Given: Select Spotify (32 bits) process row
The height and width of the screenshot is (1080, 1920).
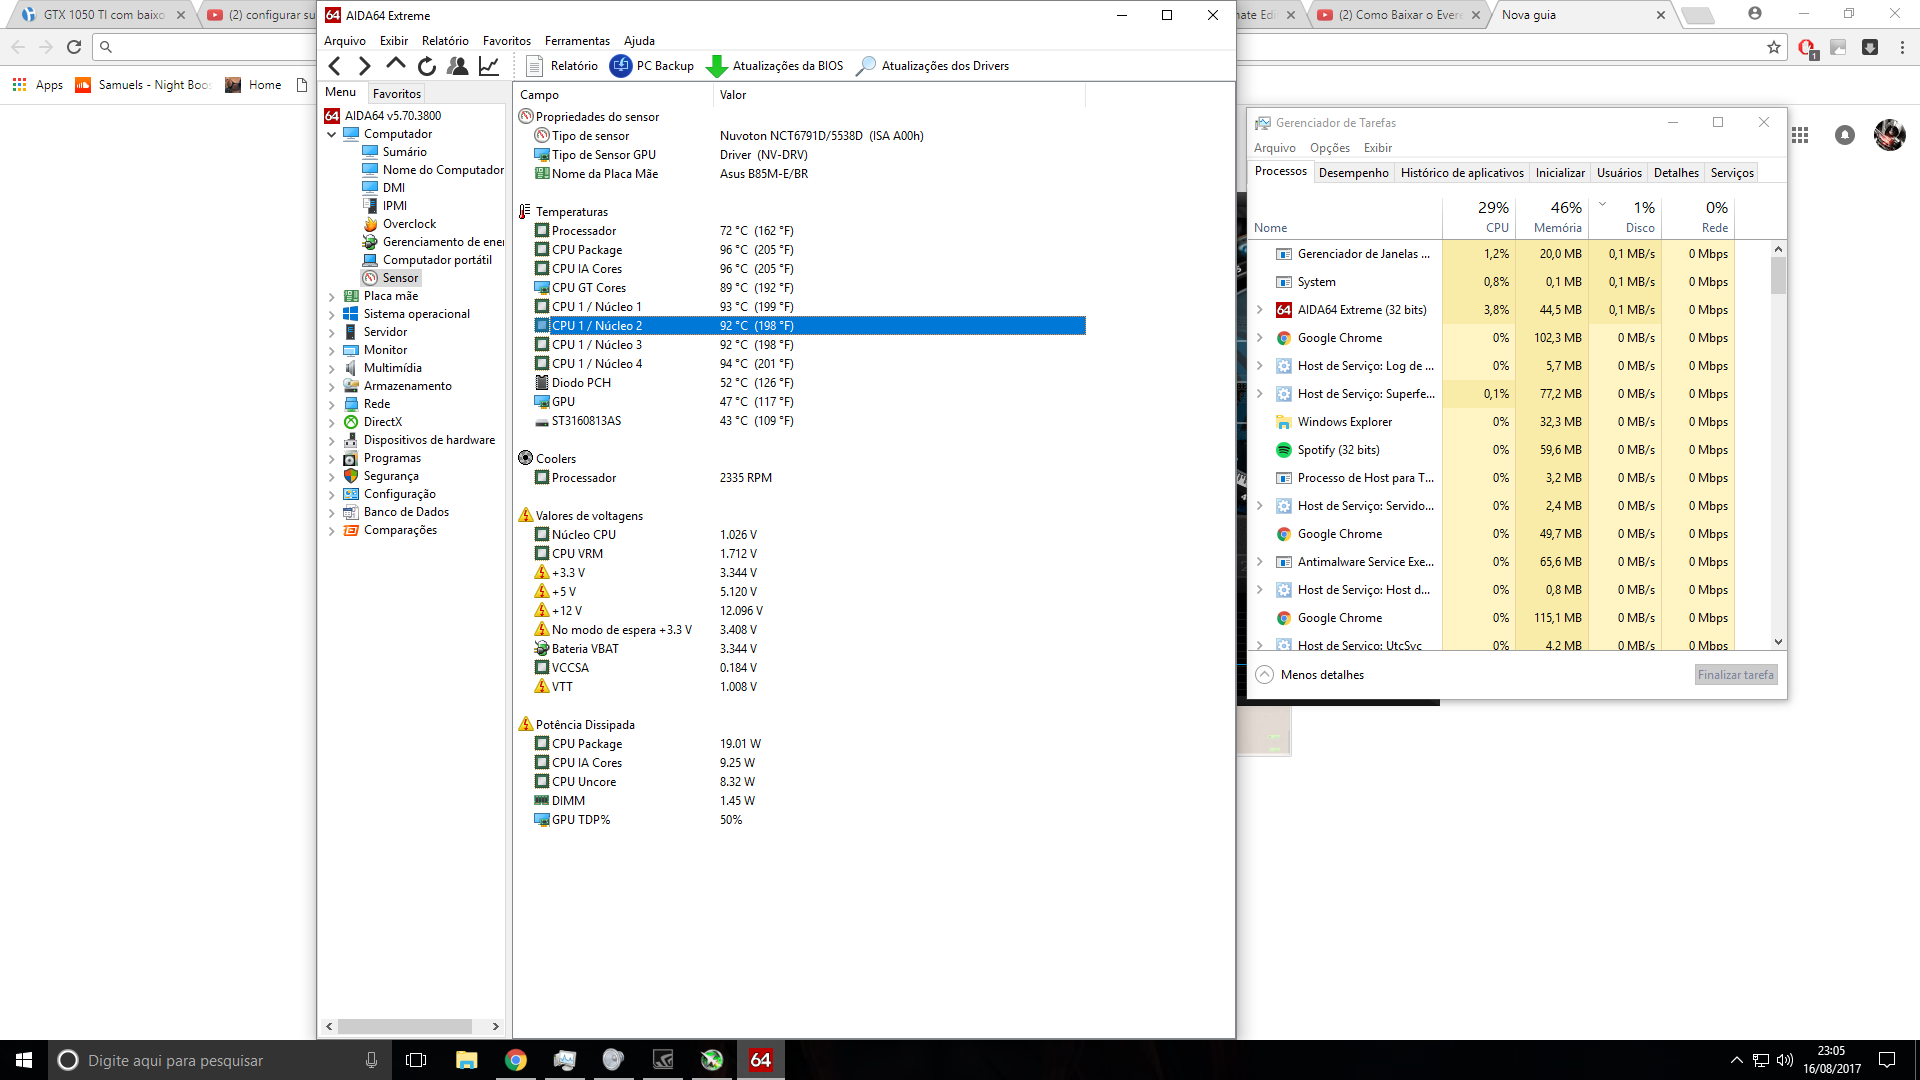Looking at the screenshot, I should 1490,450.
